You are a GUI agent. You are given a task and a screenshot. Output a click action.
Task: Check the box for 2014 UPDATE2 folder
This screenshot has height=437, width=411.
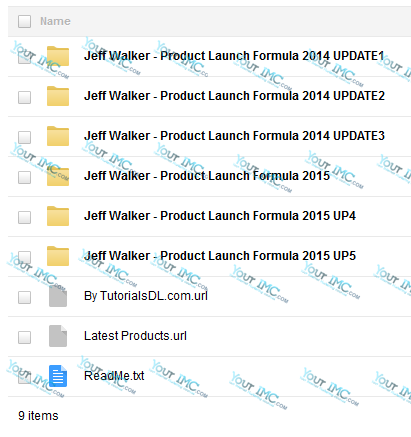click(24, 97)
